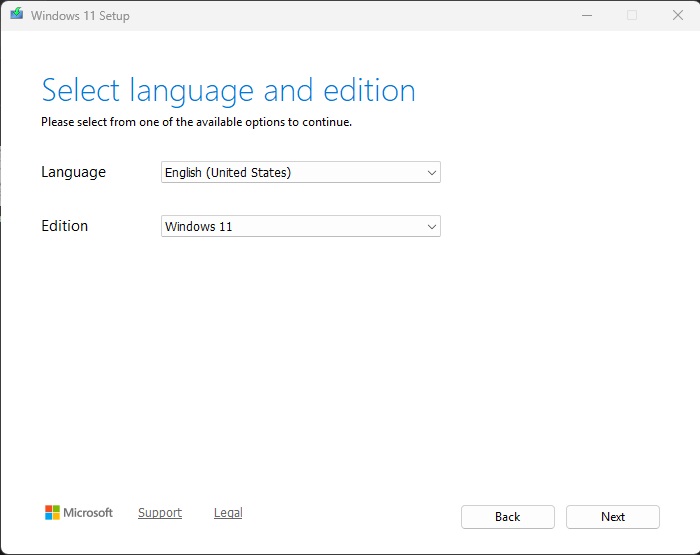Image resolution: width=700 pixels, height=555 pixels.
Task: Open the Support link
Action: (160, 513)
